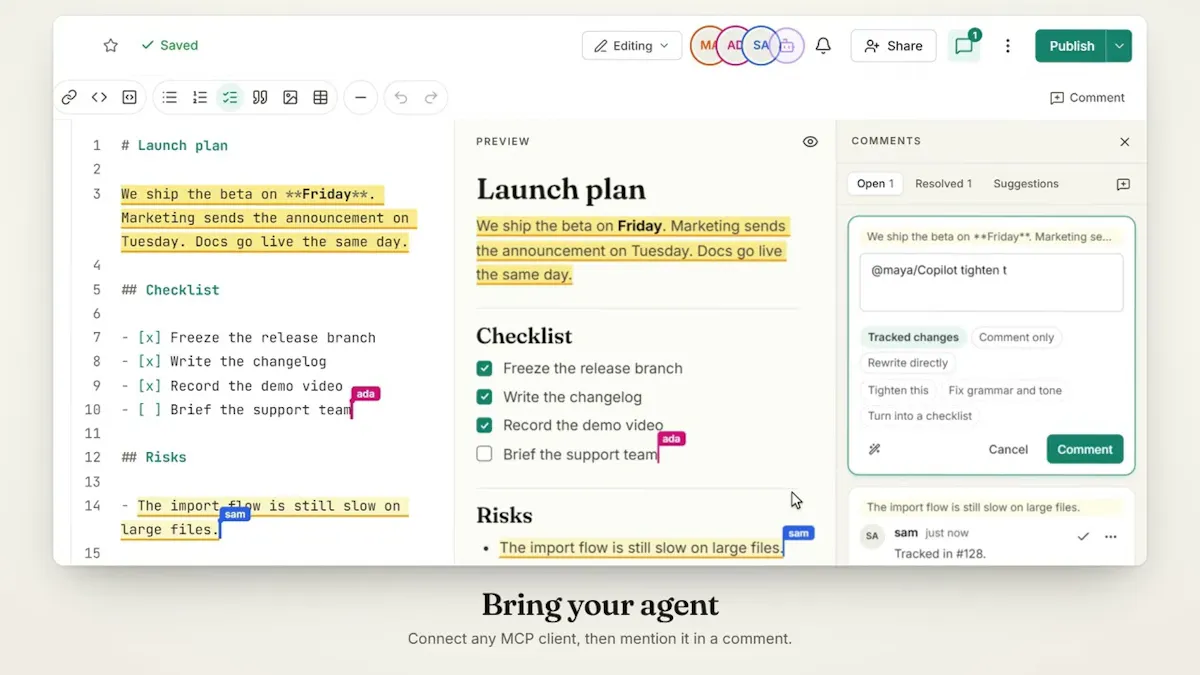Undo the last edit
The height and width of the screenshot is (675, 1200).
click(x=401, y=97)
